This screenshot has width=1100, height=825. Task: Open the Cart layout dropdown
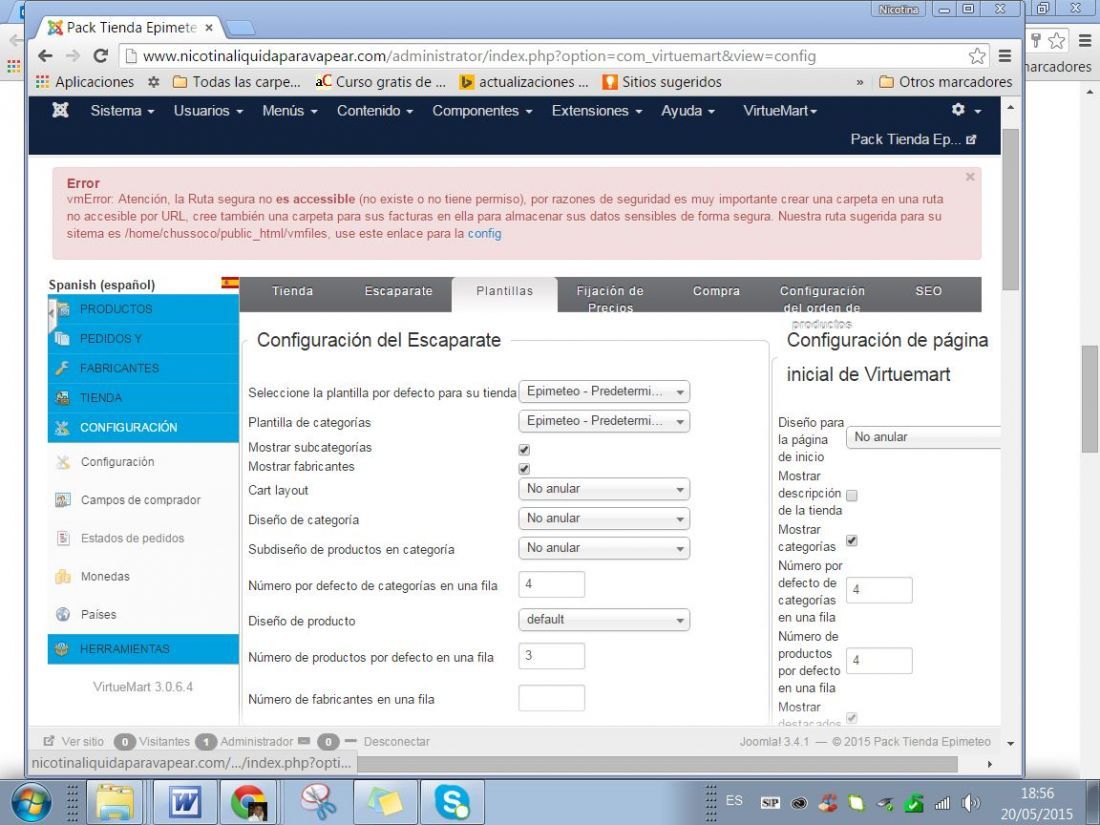(x=604, y=489)
